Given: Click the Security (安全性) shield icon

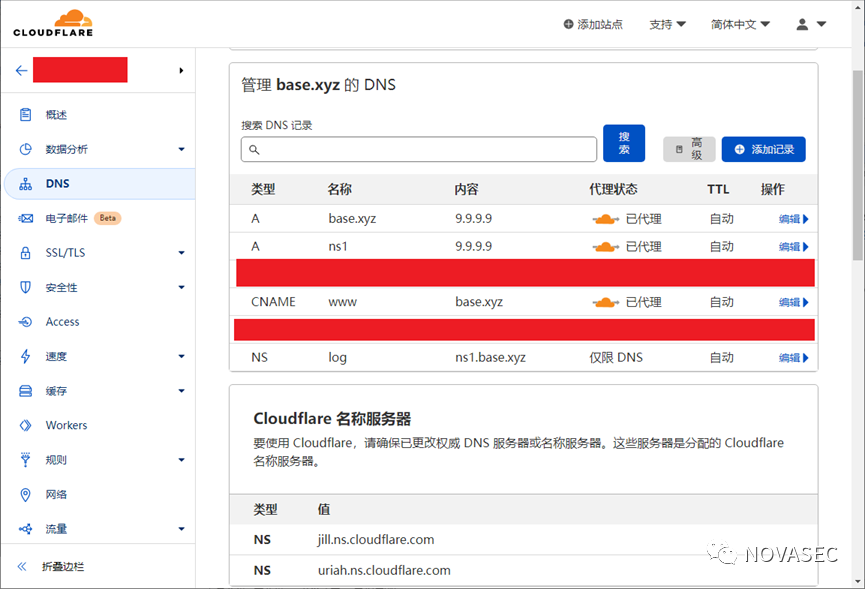Looking at the screenshot, I should pyautogui.click(x=25, y=287).
